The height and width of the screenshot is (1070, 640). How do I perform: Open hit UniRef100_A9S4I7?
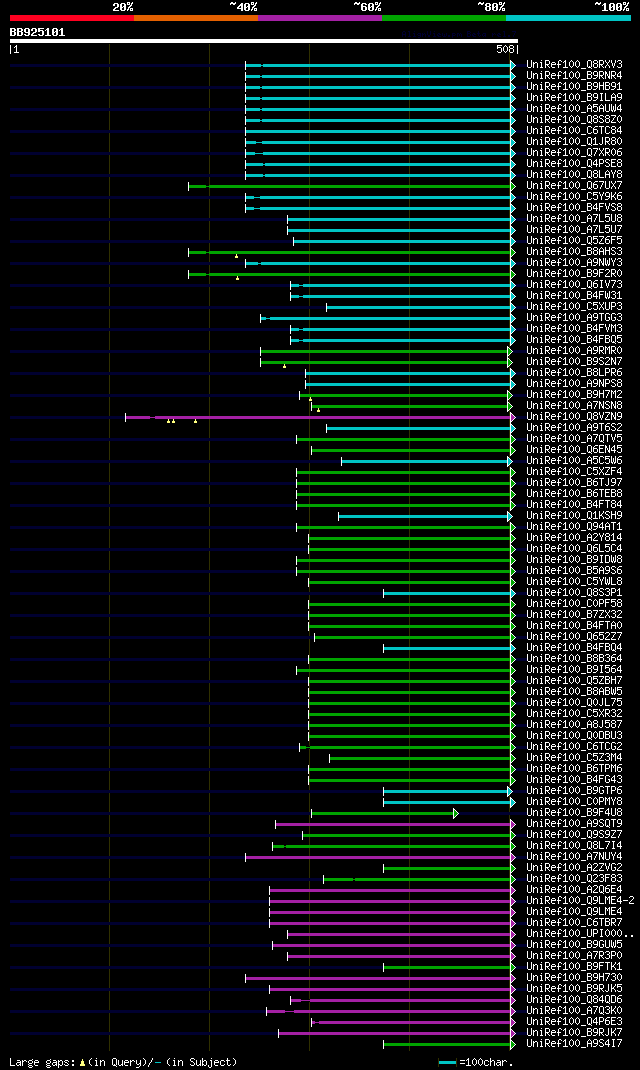pyautogui.click(x=574, y=1043)
